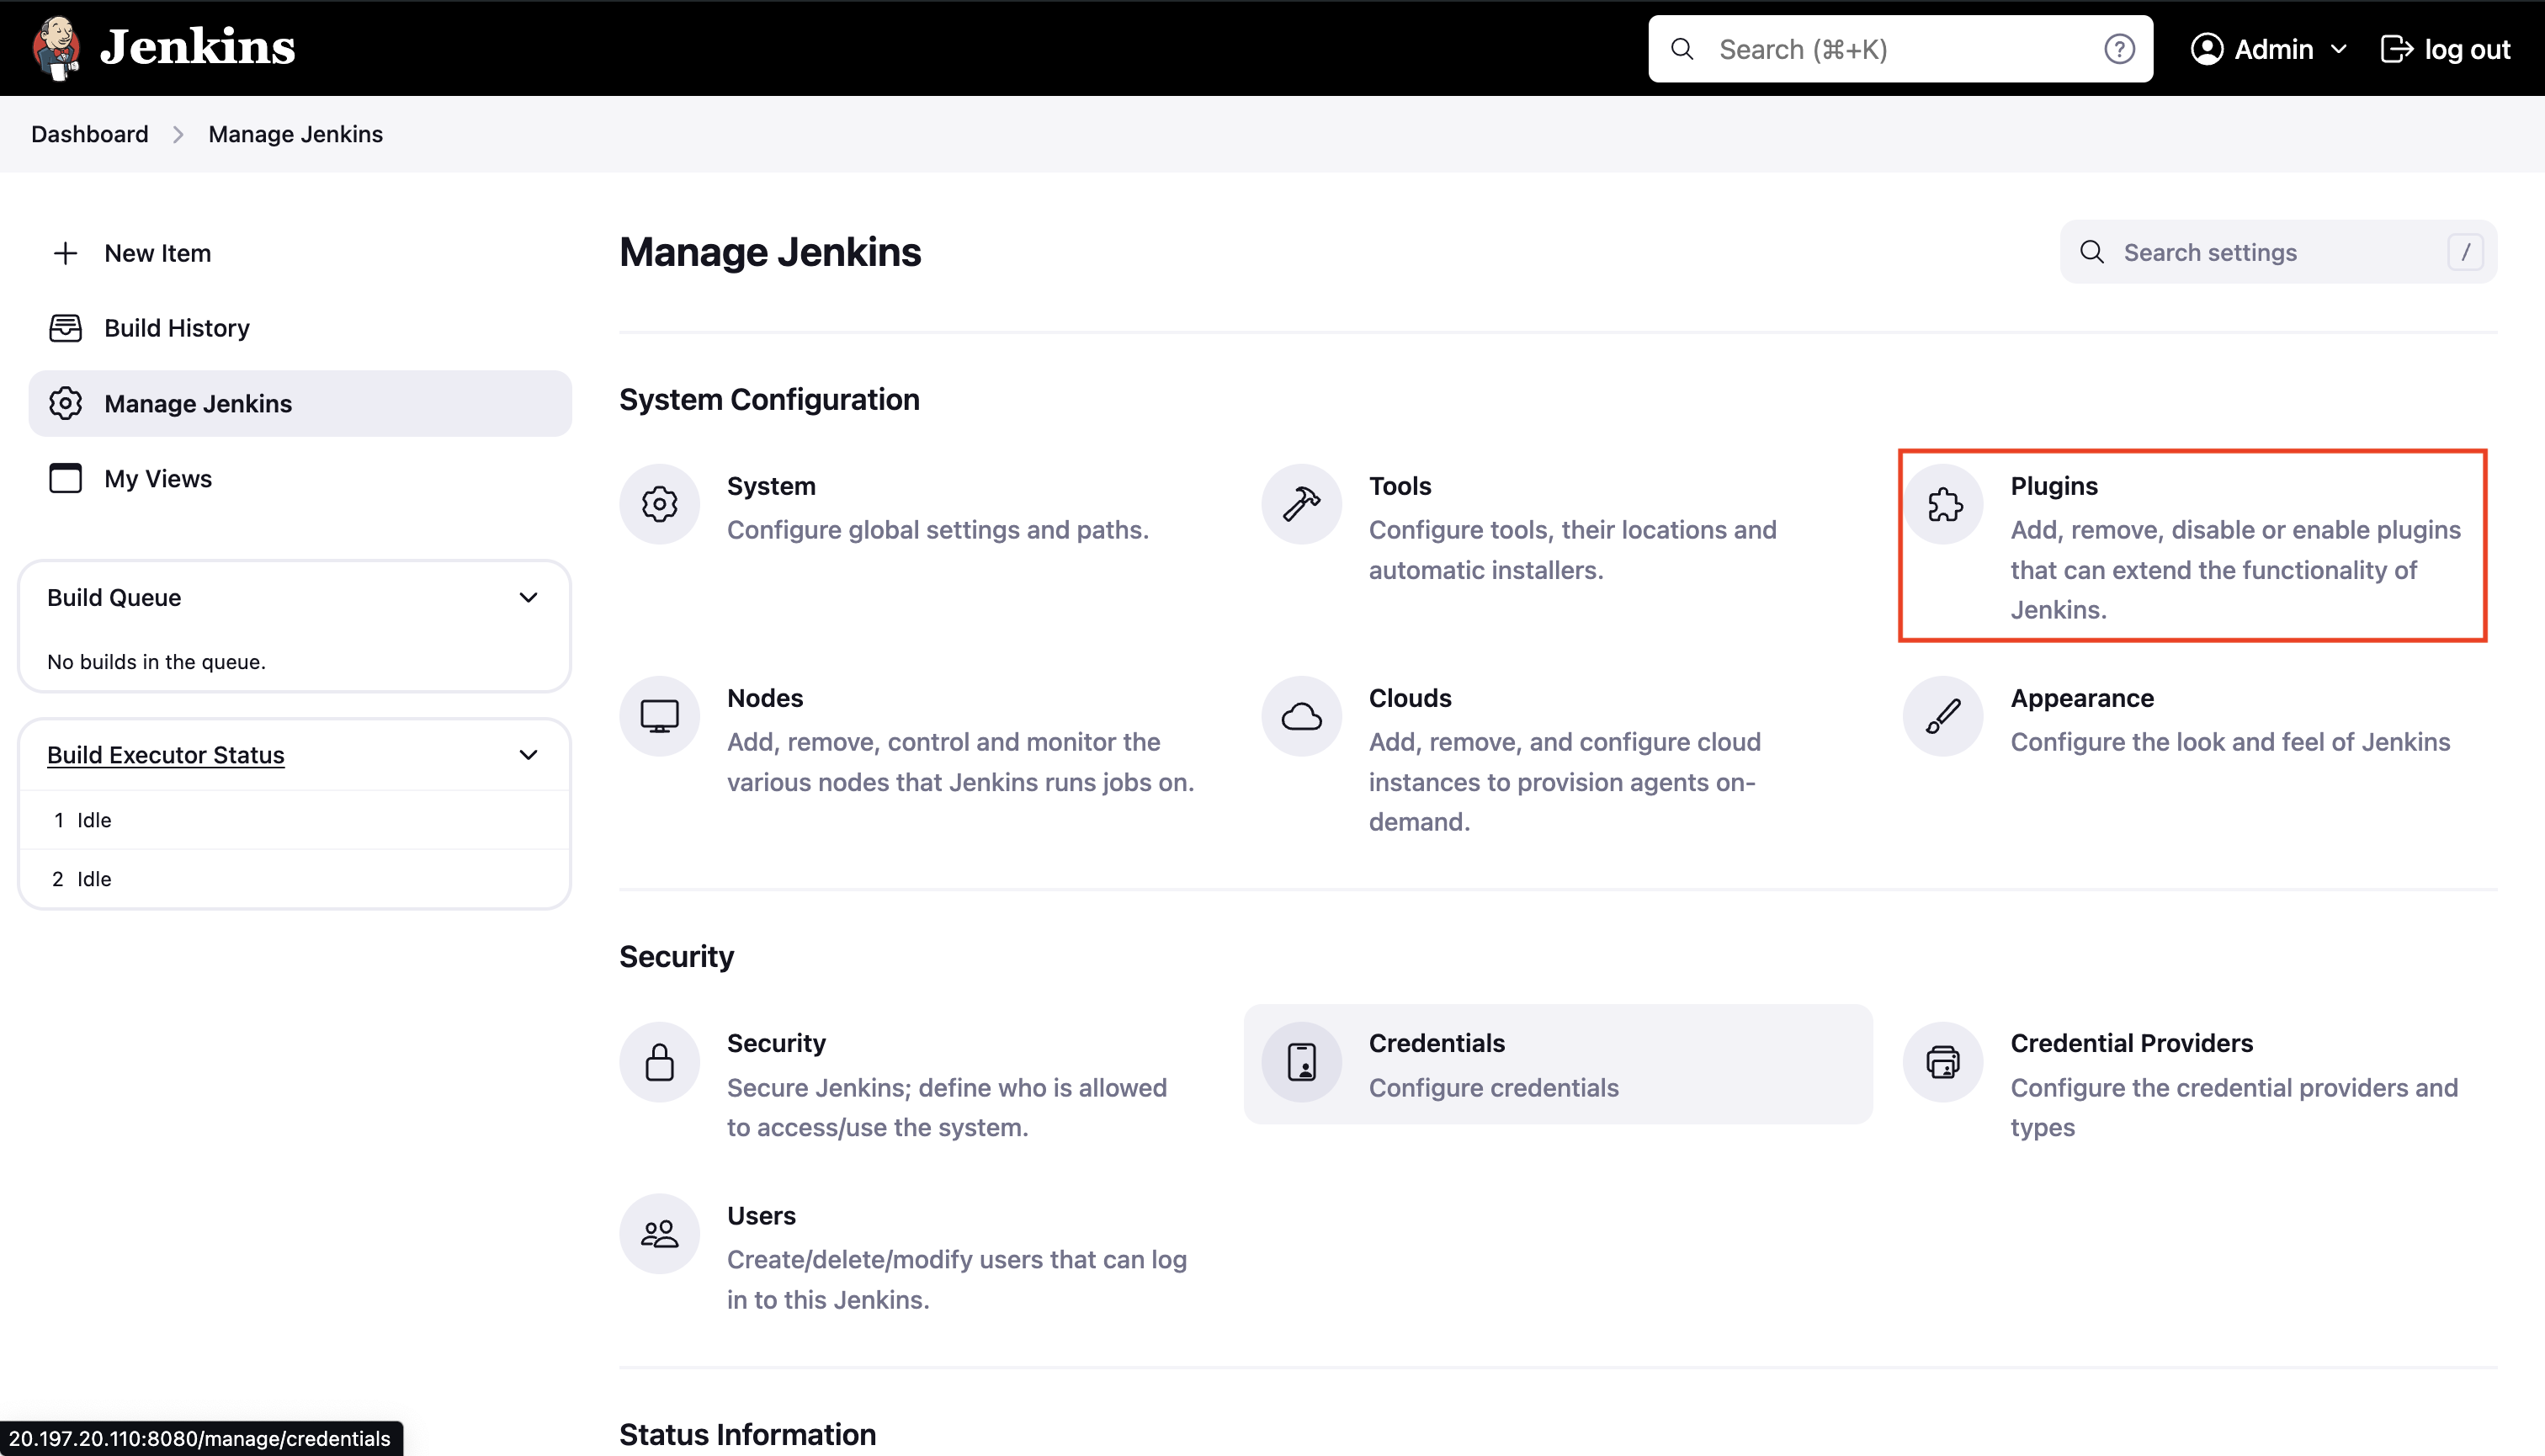
Task: Click the Users people icon
Action: point(659,1234)
